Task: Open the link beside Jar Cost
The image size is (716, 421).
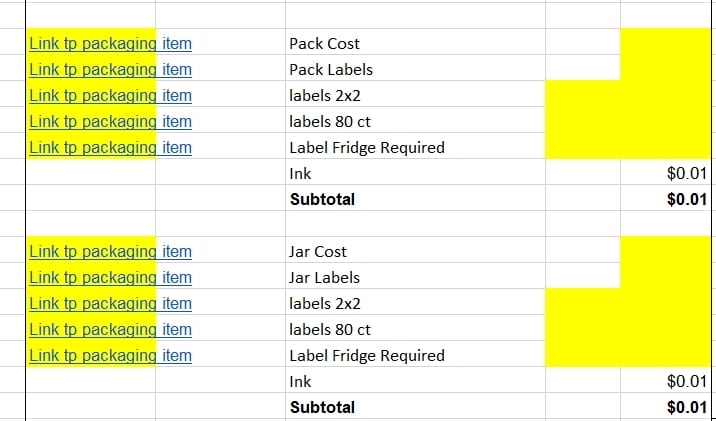Action: pyautogui.click(x=111, y=252)
